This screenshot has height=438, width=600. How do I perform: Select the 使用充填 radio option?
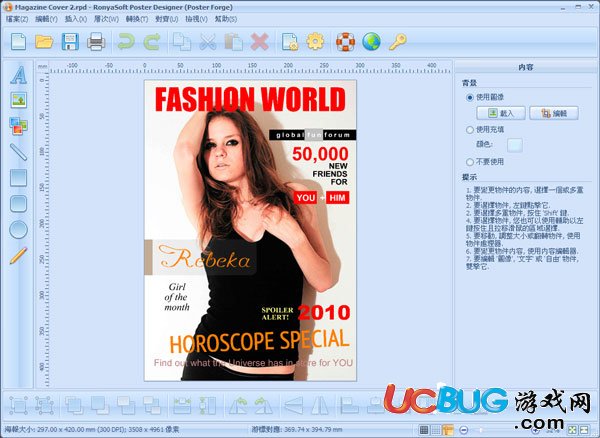point(470,130)
